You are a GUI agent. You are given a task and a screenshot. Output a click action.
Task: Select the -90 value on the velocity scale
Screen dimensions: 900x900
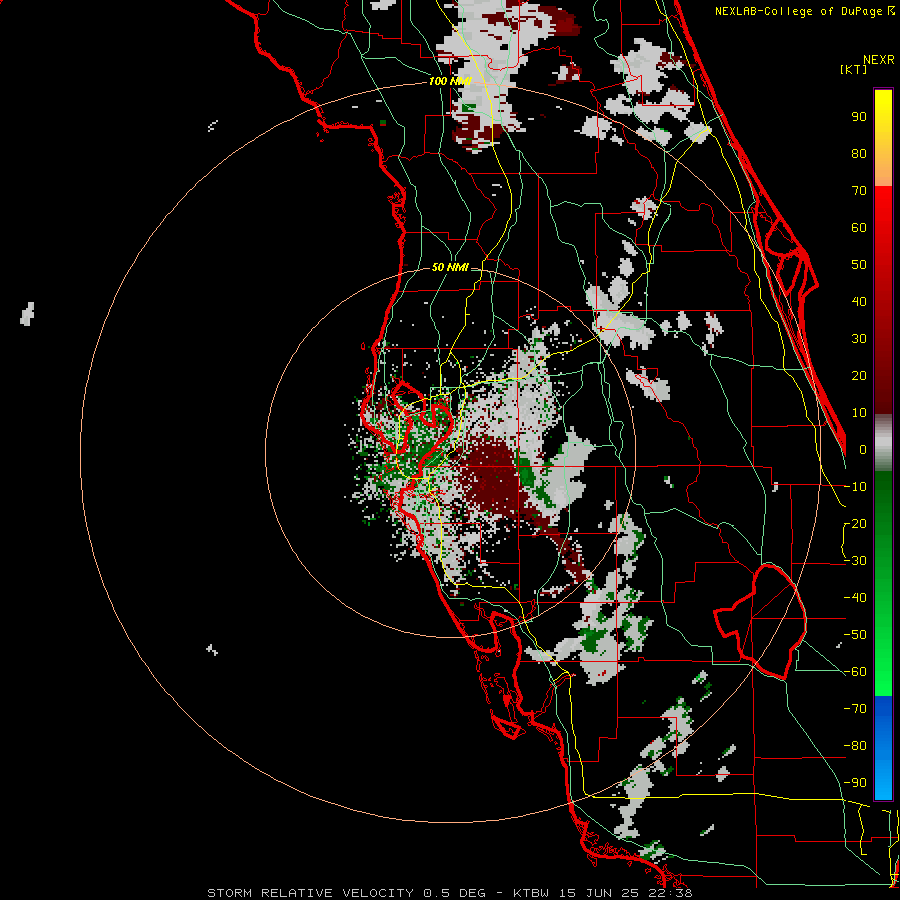[x=856, y=783]
